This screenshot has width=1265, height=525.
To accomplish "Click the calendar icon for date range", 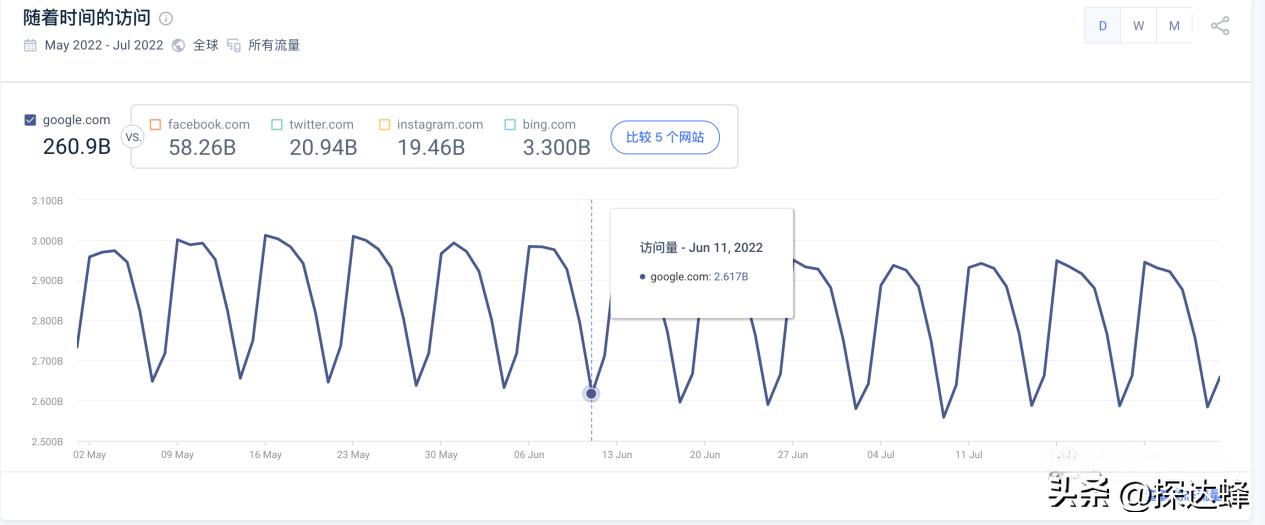I will (30, 45).
